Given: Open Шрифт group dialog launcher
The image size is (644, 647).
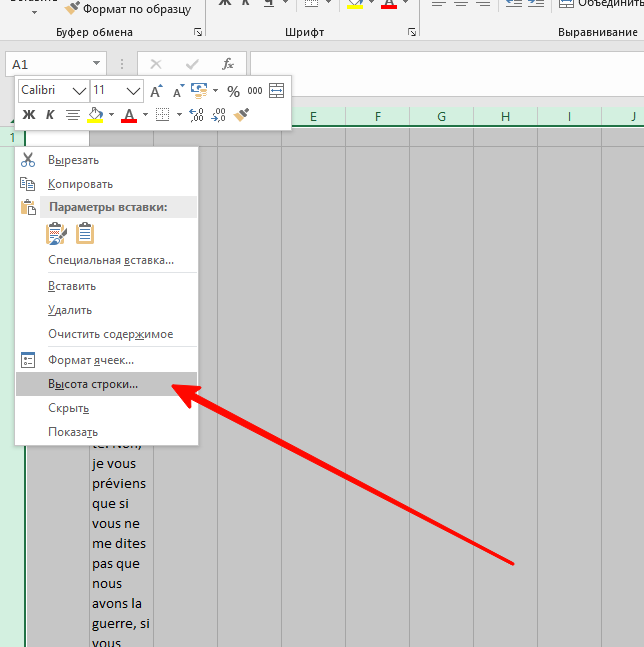Looking at the screenshot, I should tap(412, 32).
